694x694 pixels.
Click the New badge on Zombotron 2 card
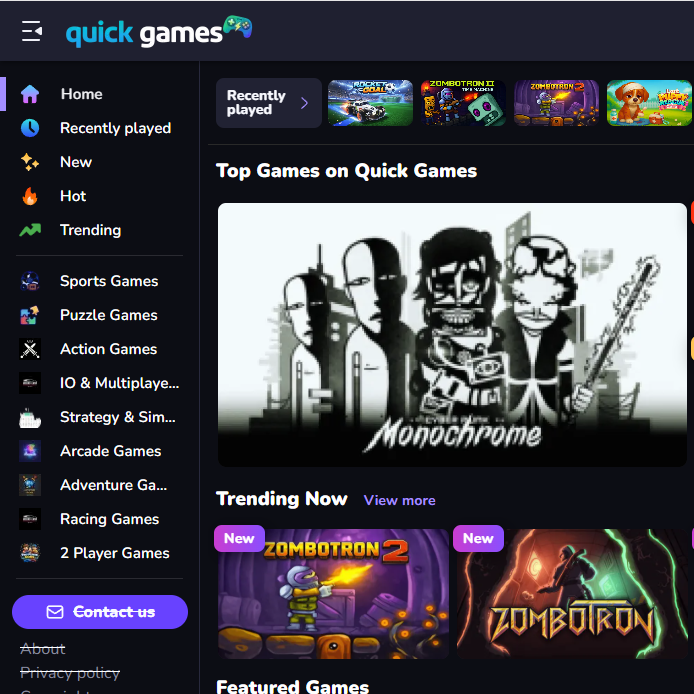(239, 539)
